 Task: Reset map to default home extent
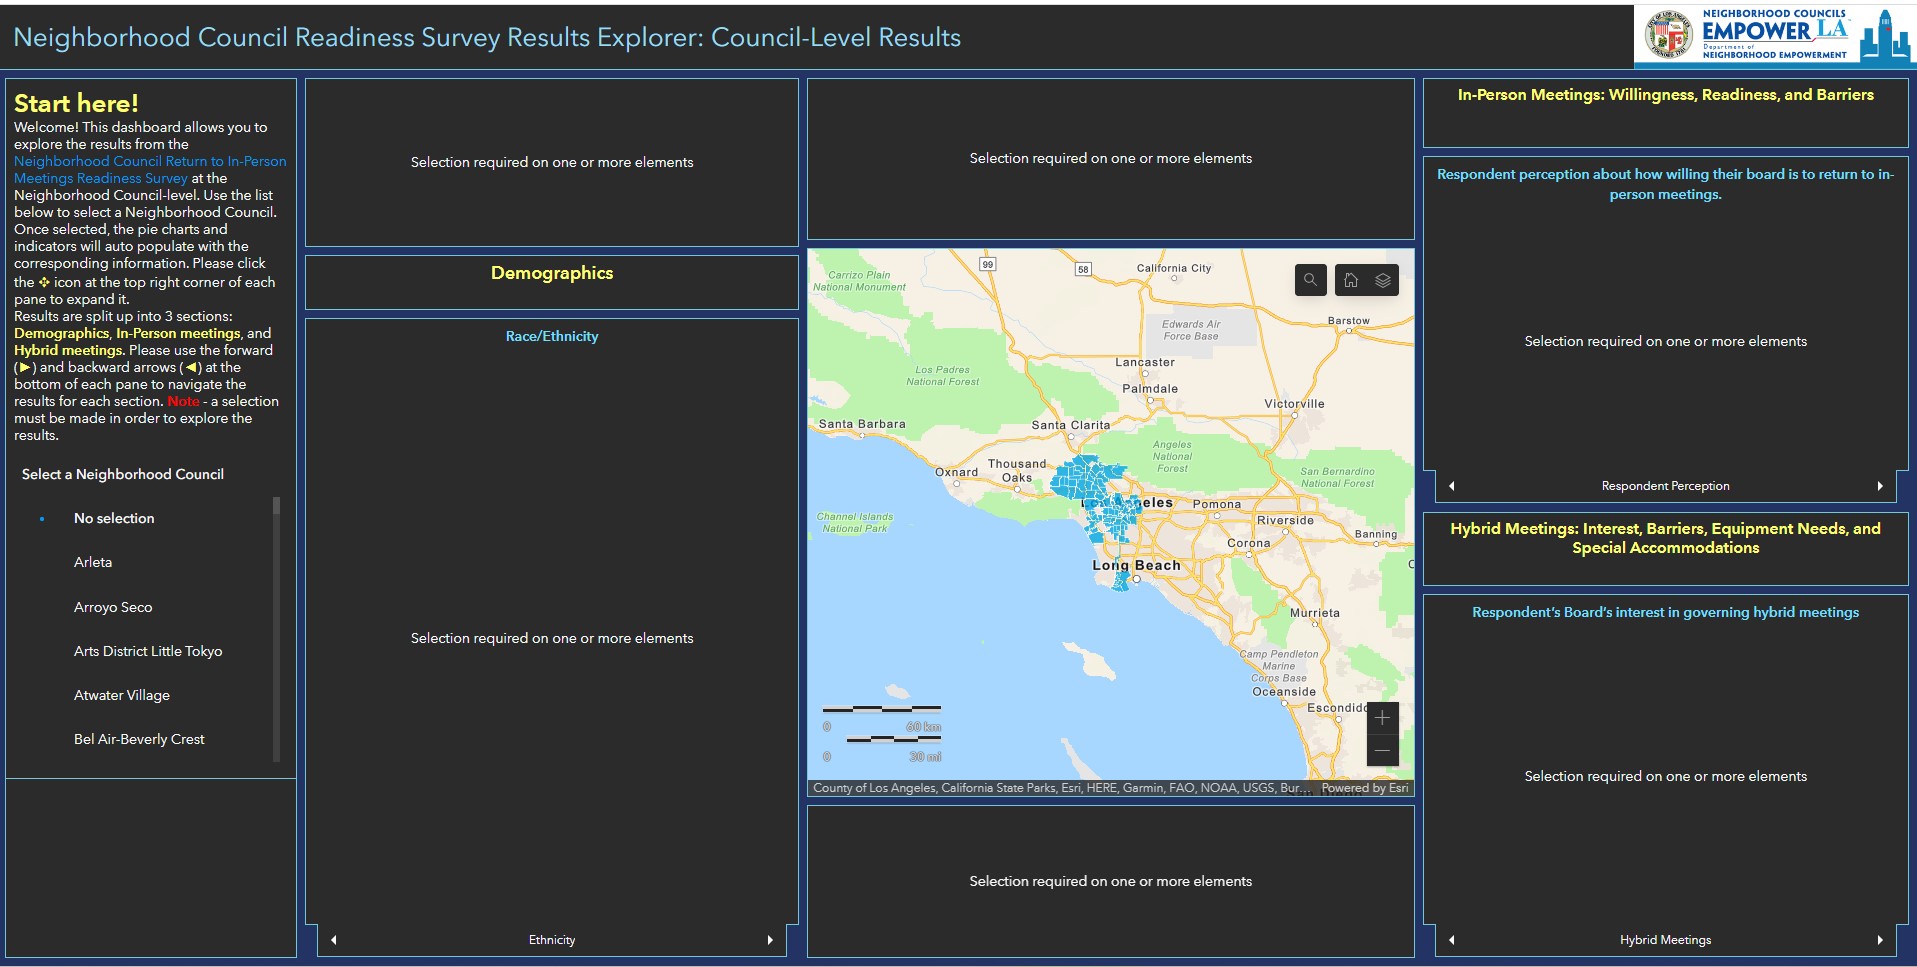pos(1350,280)
